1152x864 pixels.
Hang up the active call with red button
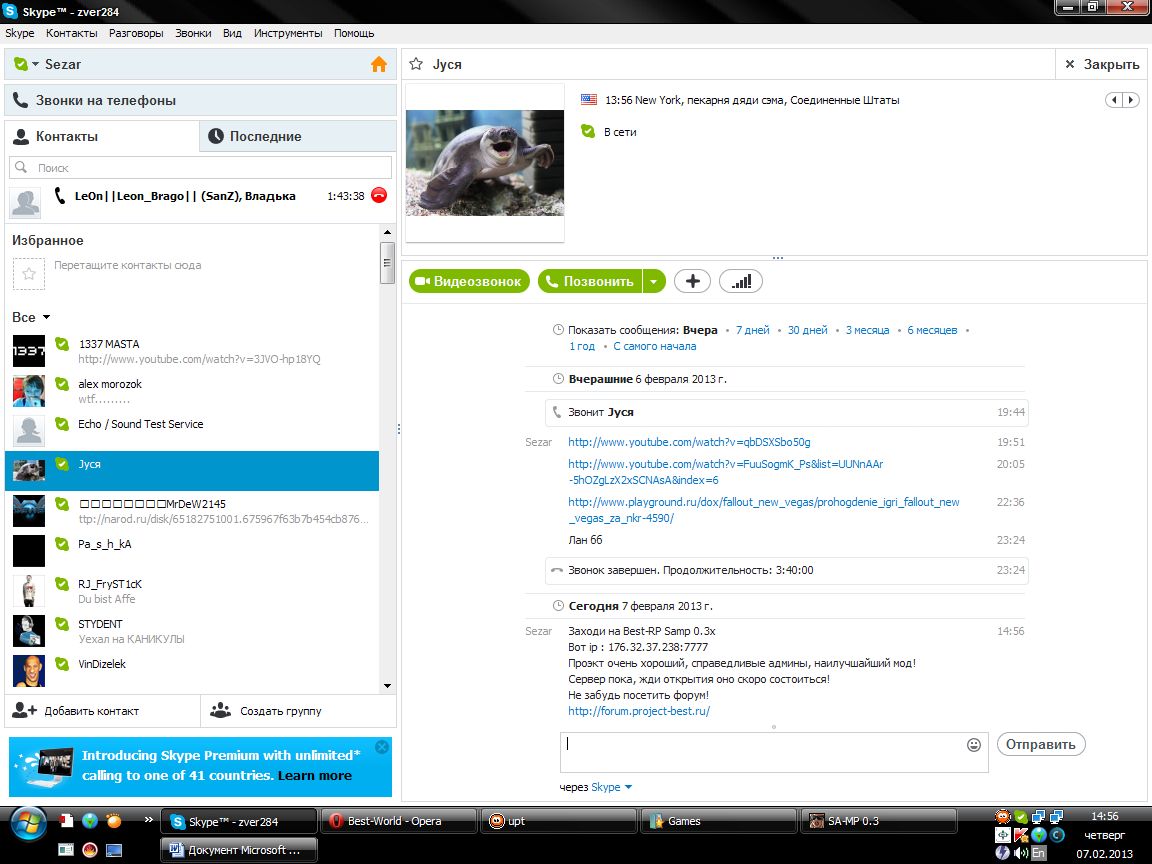pos(378,195)
